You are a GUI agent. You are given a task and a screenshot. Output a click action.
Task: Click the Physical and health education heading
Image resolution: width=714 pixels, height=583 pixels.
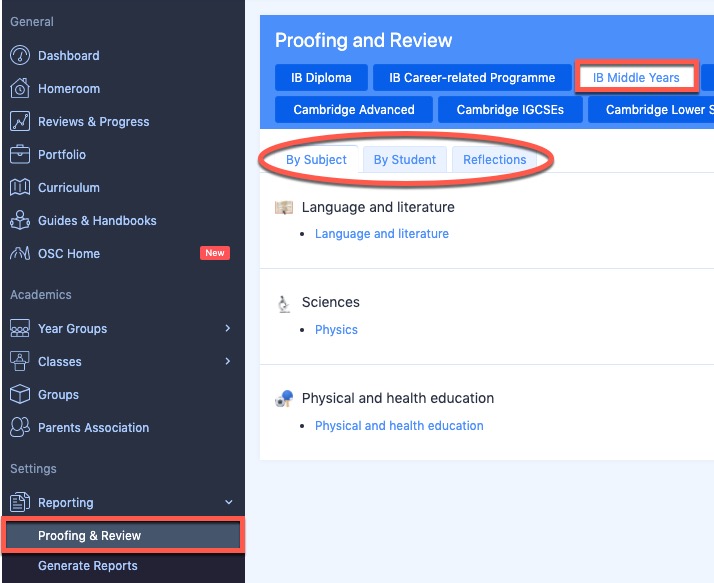(x=398, y=398)
